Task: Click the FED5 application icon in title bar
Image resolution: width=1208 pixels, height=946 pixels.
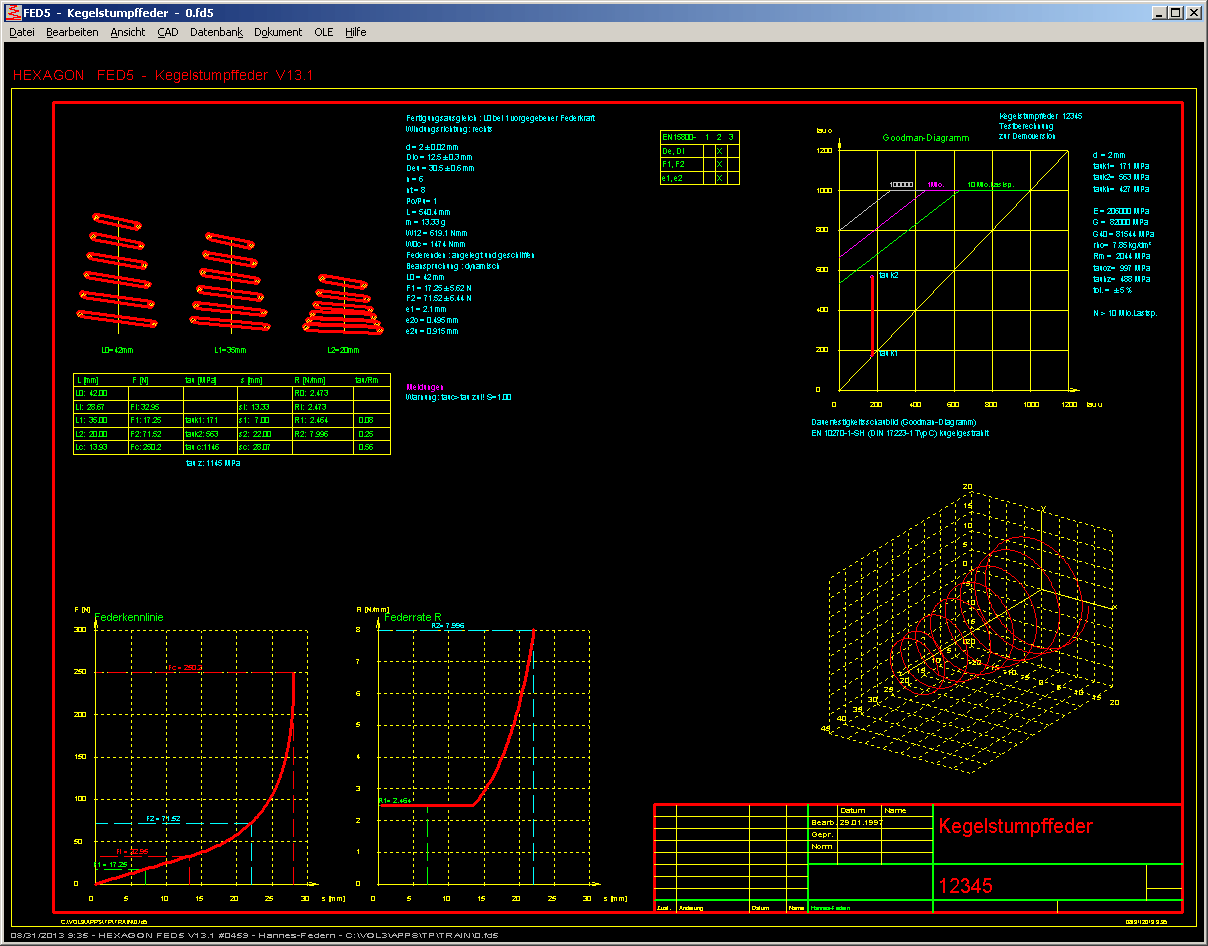Action: tap(14, 13)
